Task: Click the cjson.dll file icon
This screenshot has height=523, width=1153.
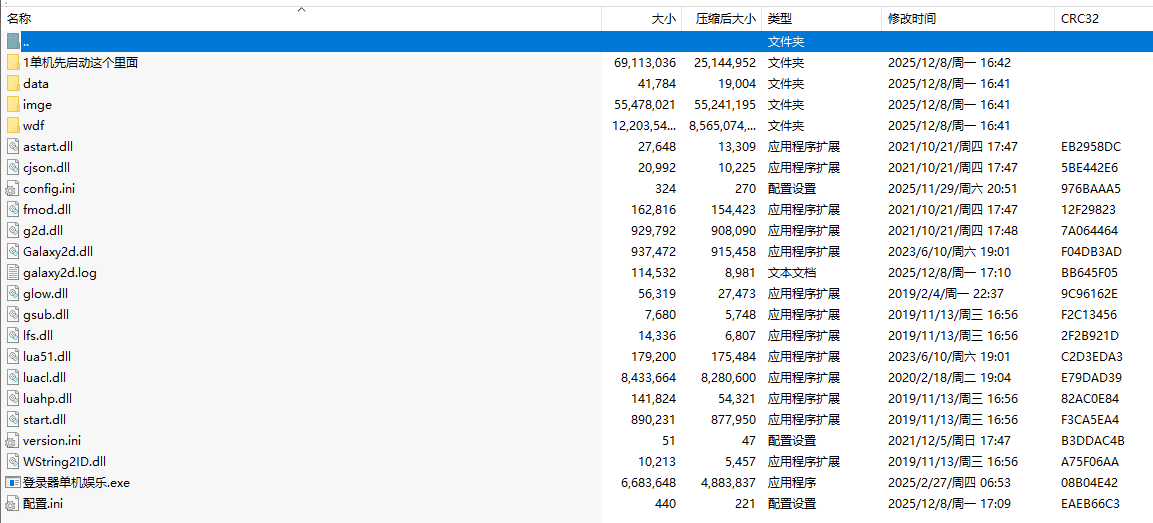Action: 13,168
